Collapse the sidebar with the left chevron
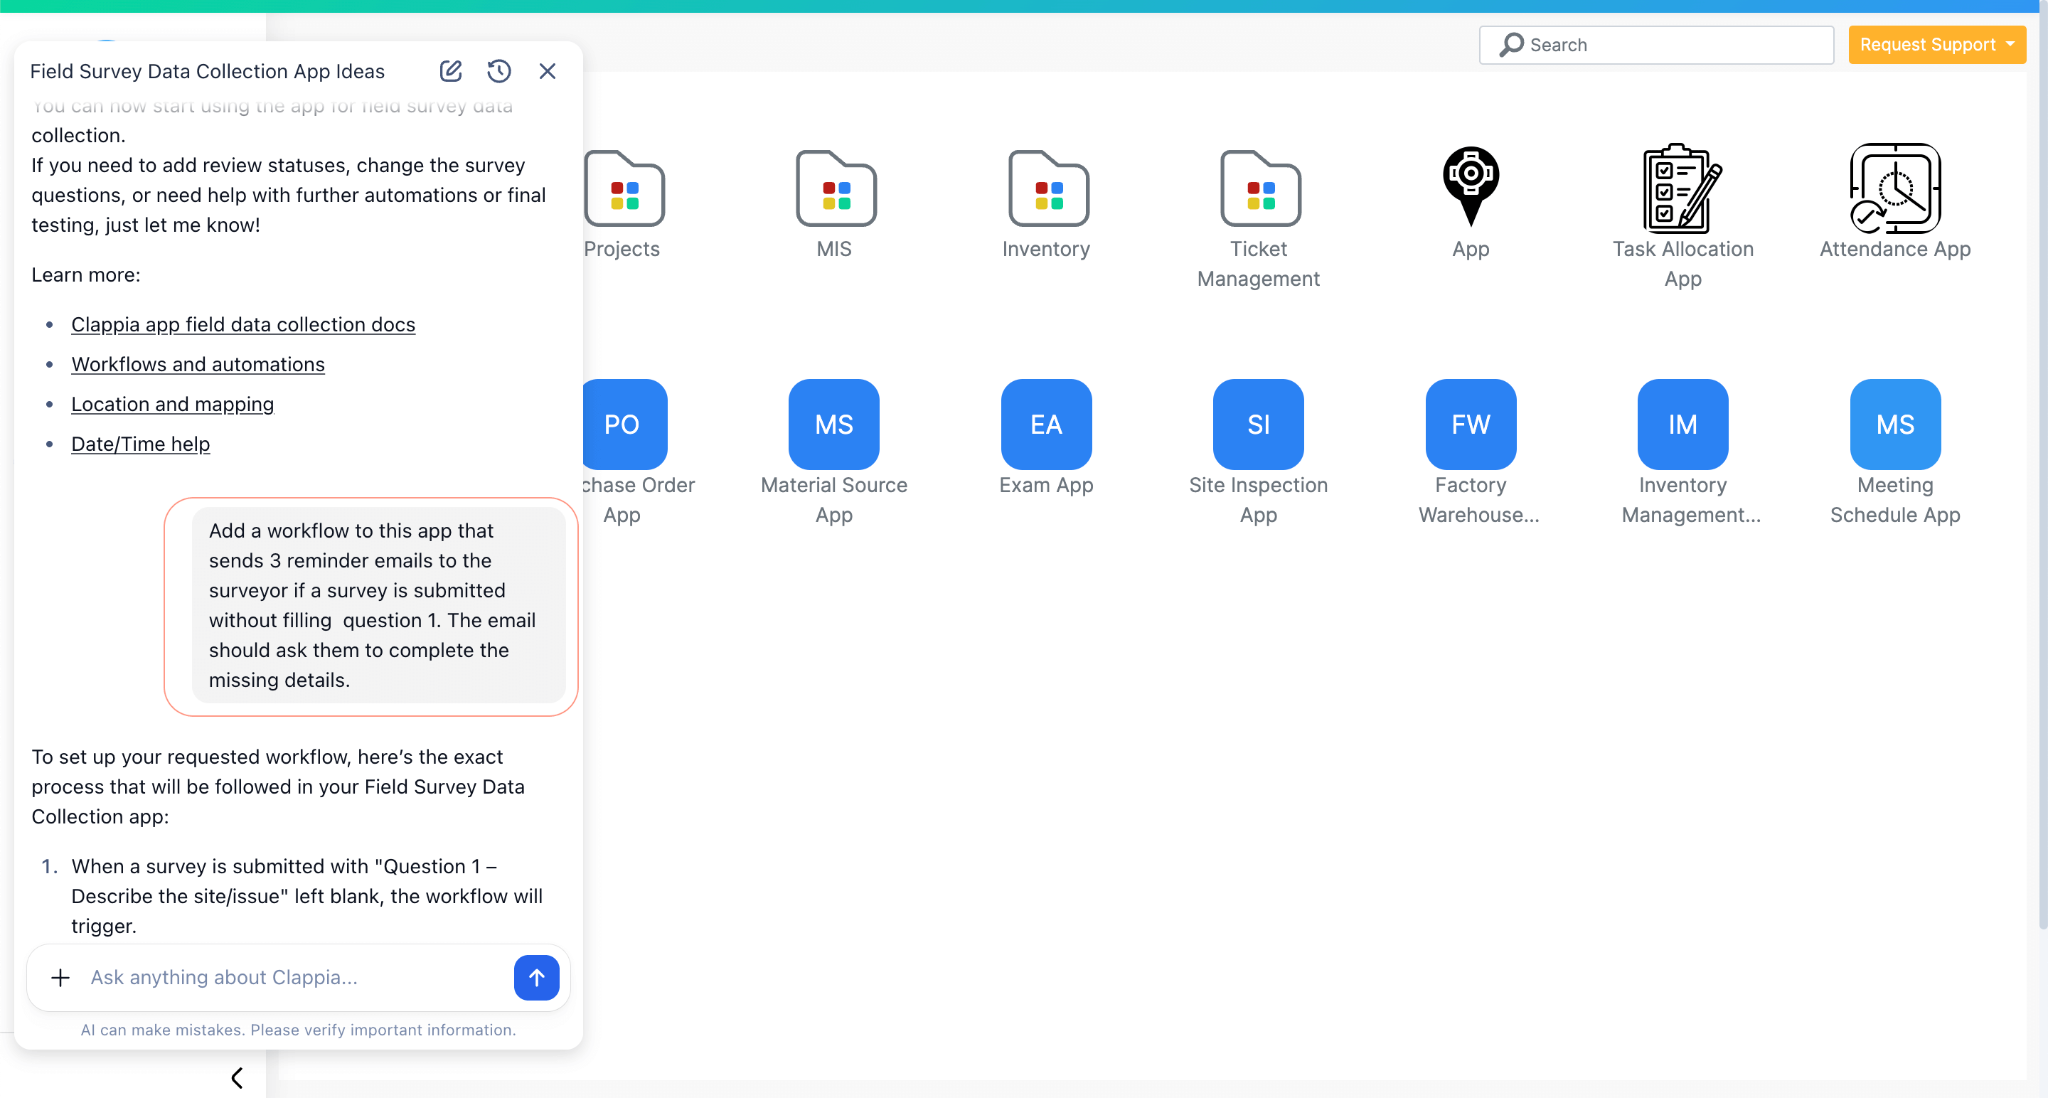 click(237, 1078)
